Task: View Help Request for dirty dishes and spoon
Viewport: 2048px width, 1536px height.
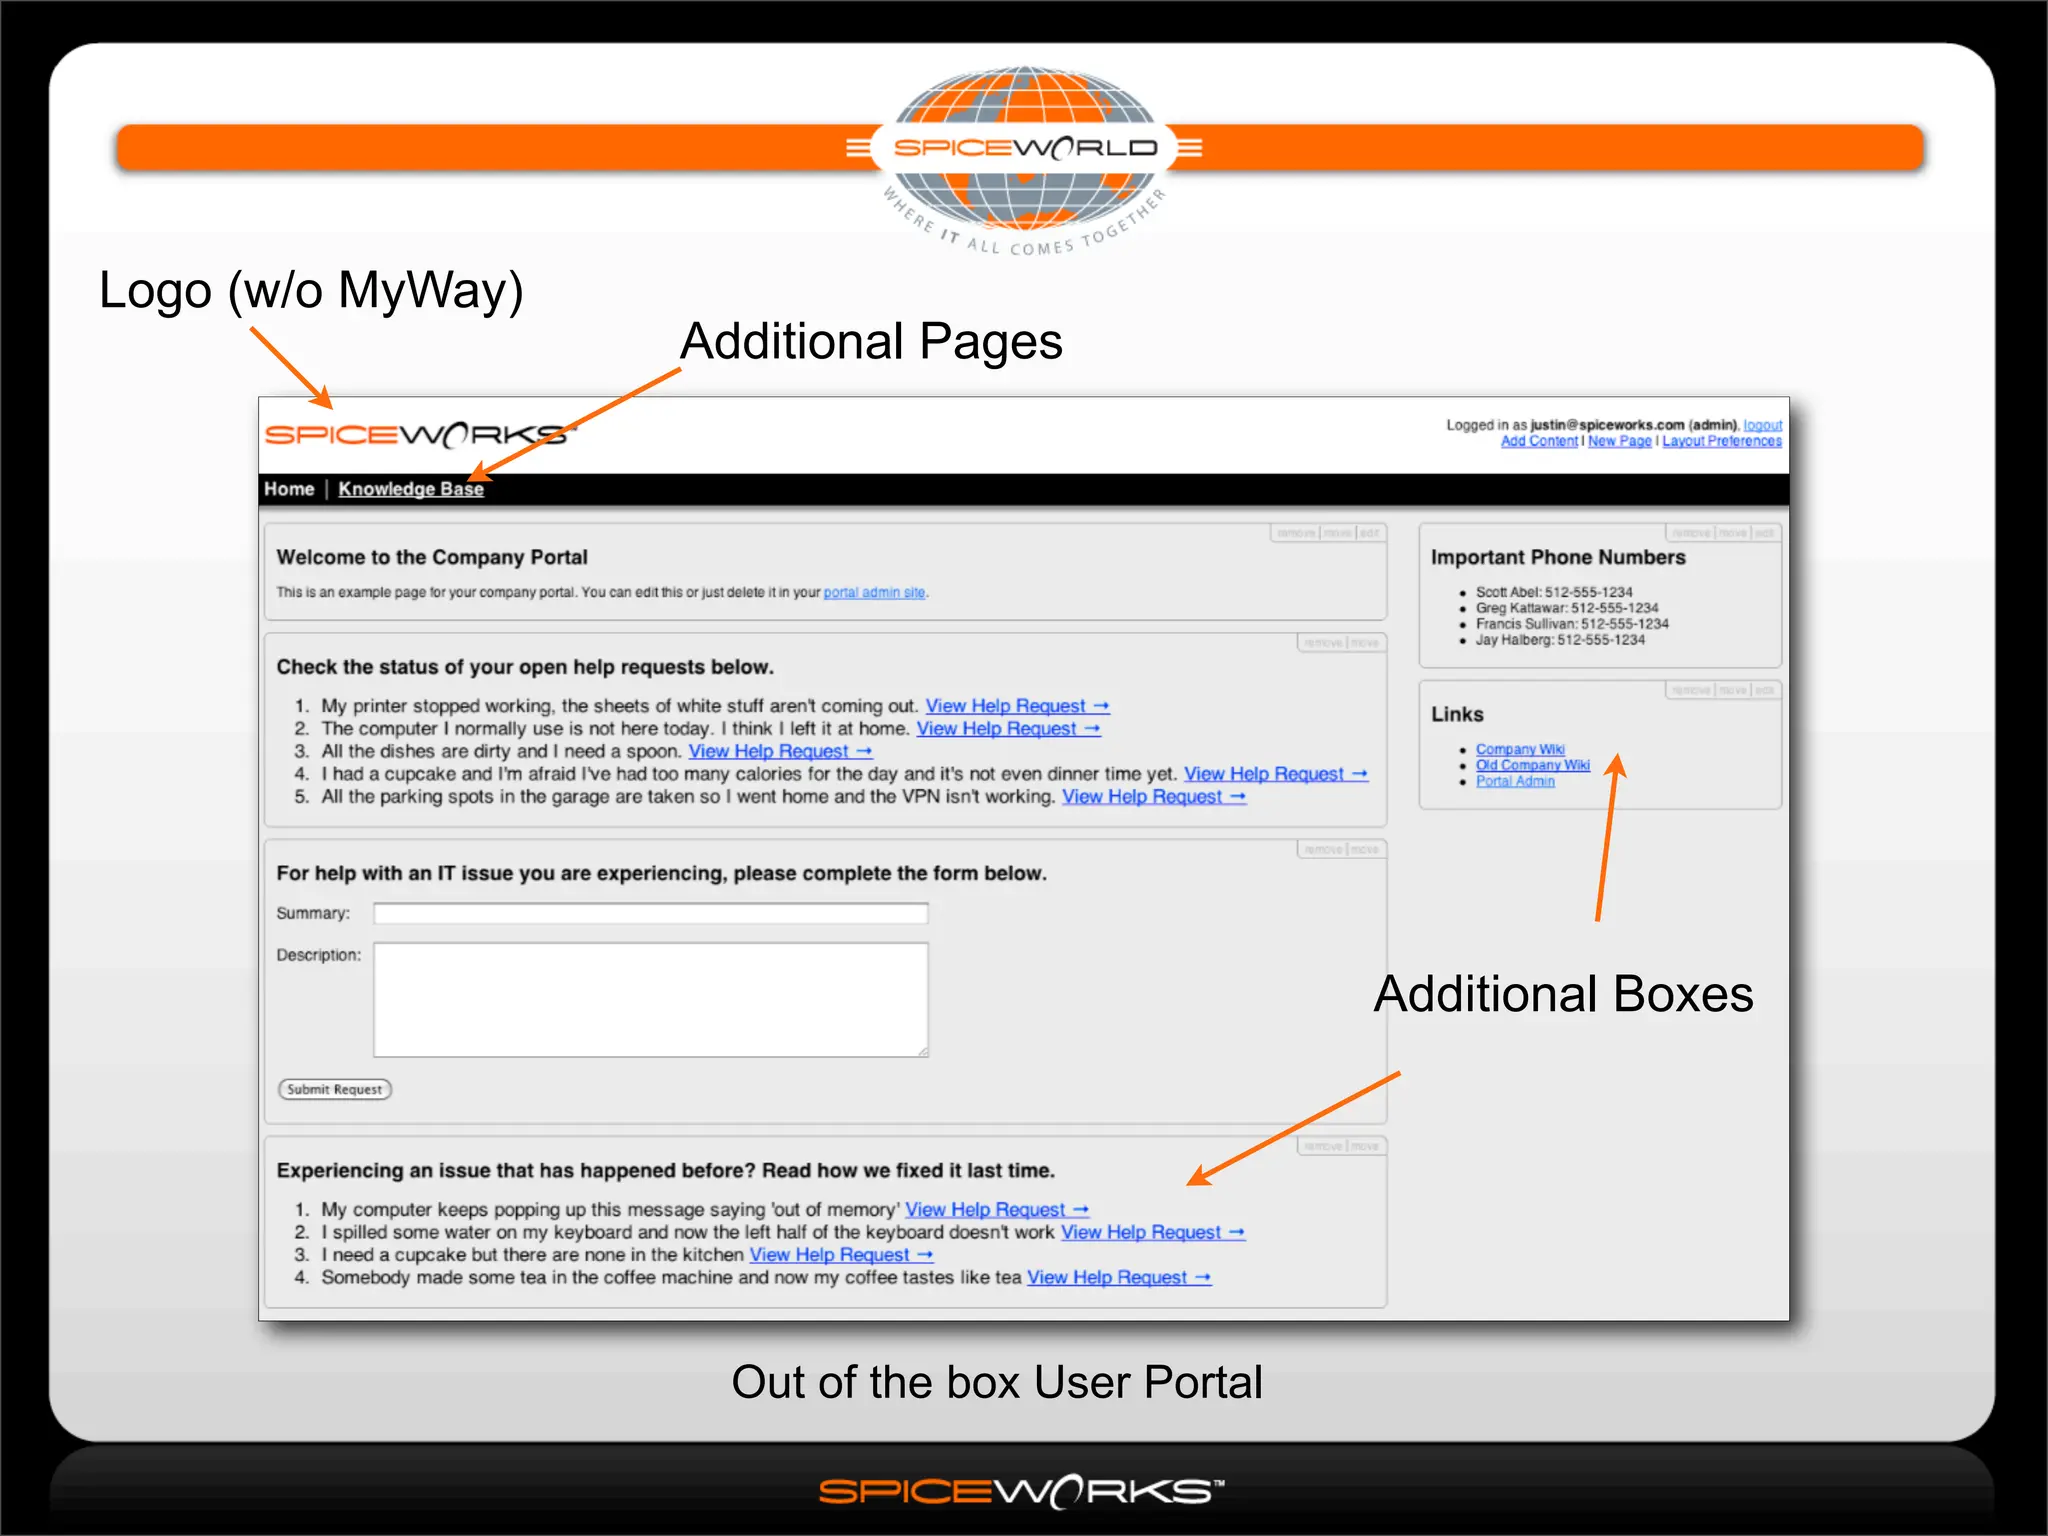Action: [x=780, y=751]
